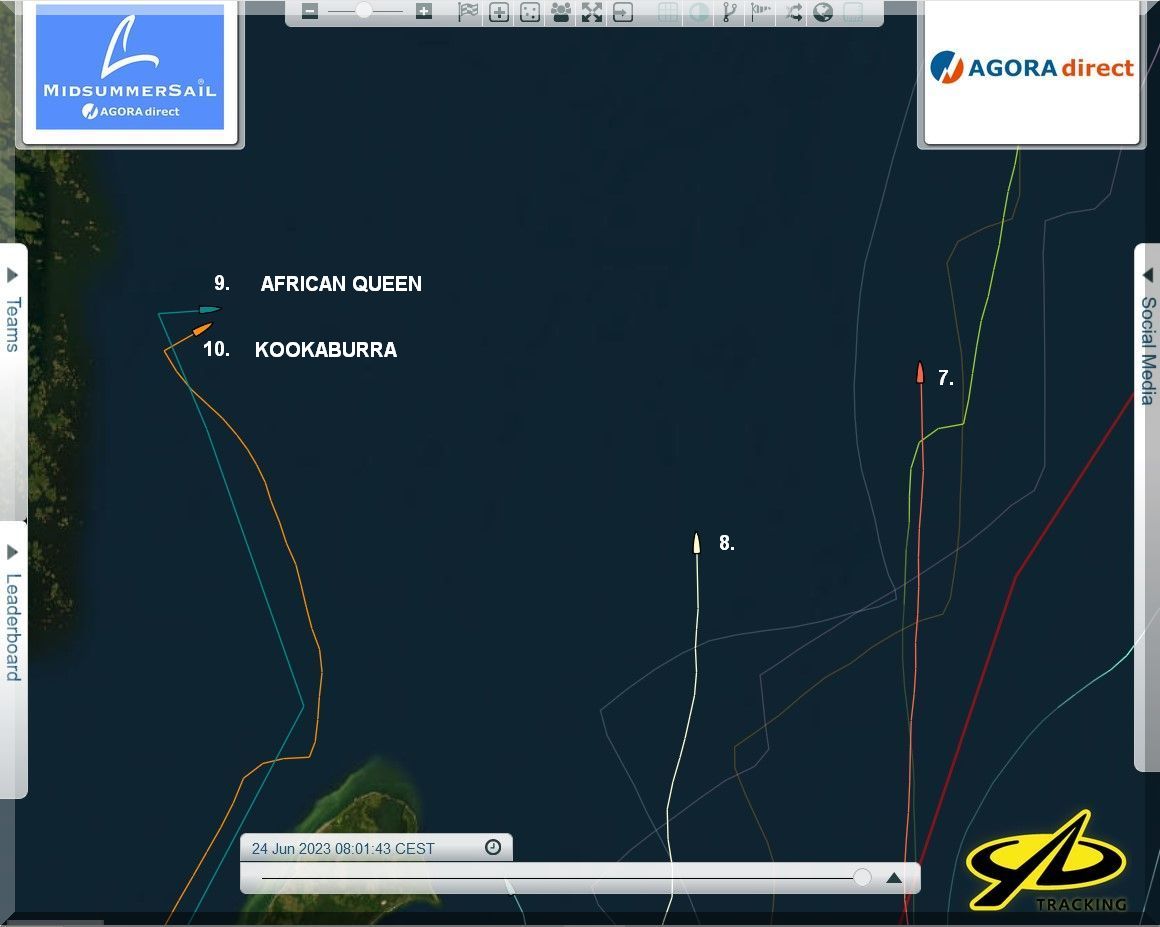The height and width of the screenshot is (927, 1160).
Task: Toggle the track branch lines icon
Action: 729,12
